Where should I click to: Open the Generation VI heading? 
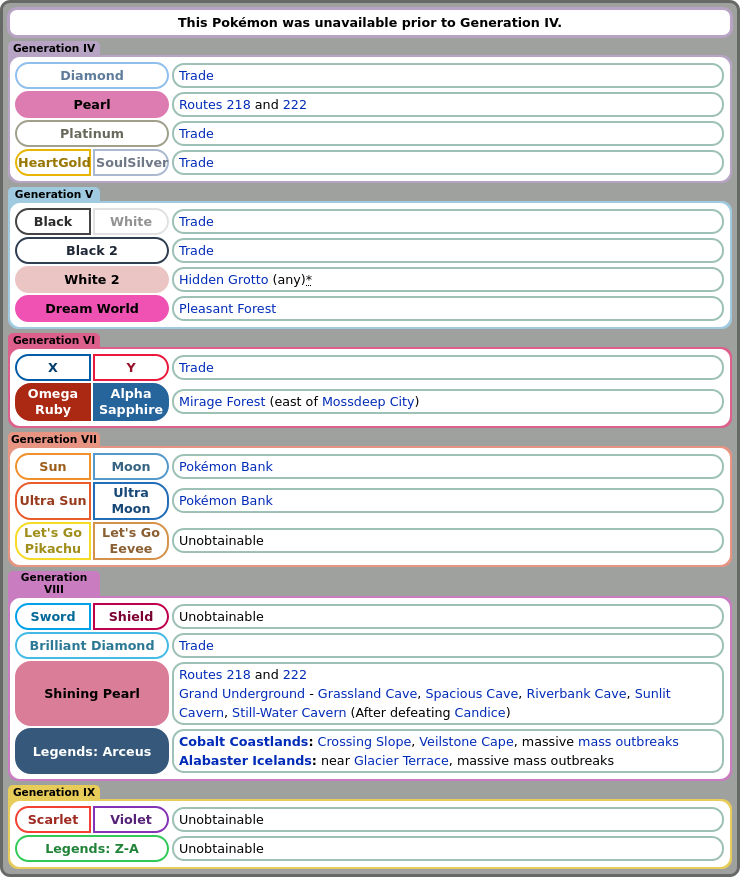pos(54,340)
